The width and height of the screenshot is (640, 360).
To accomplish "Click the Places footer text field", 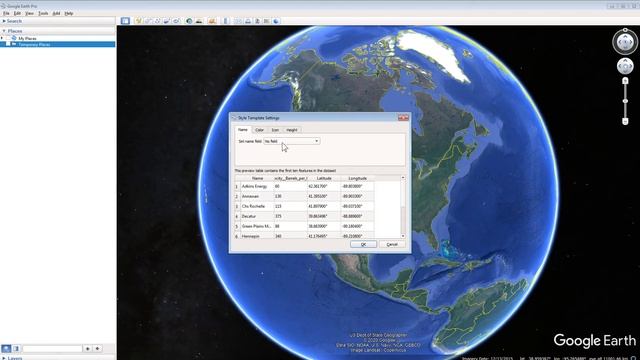I will [x=52, y=349].
